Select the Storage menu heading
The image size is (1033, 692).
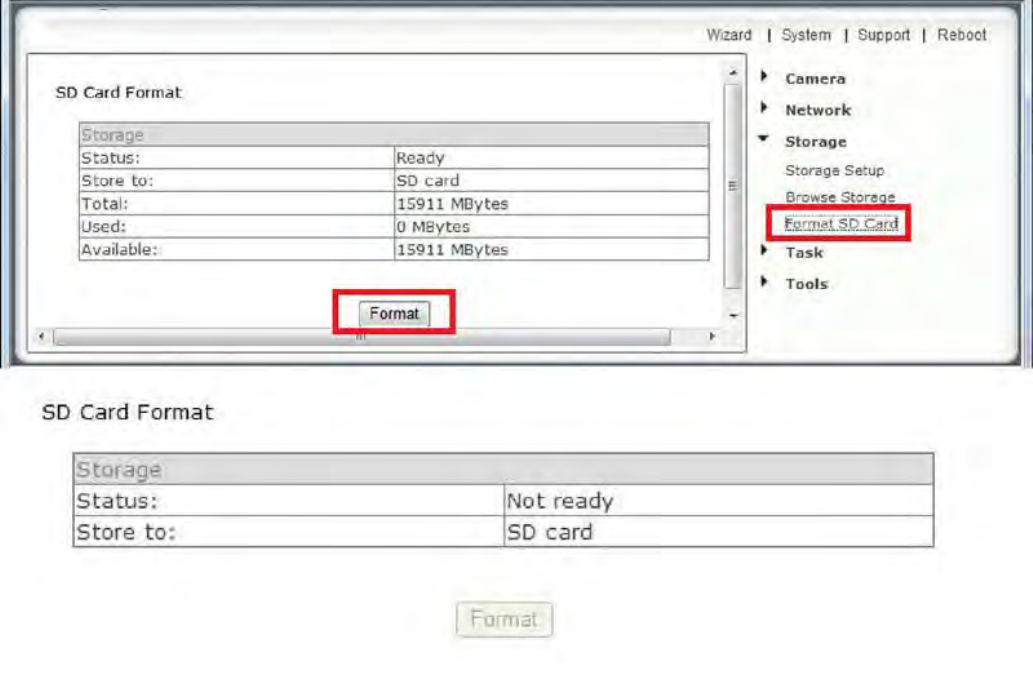click(x=816, y=142)
